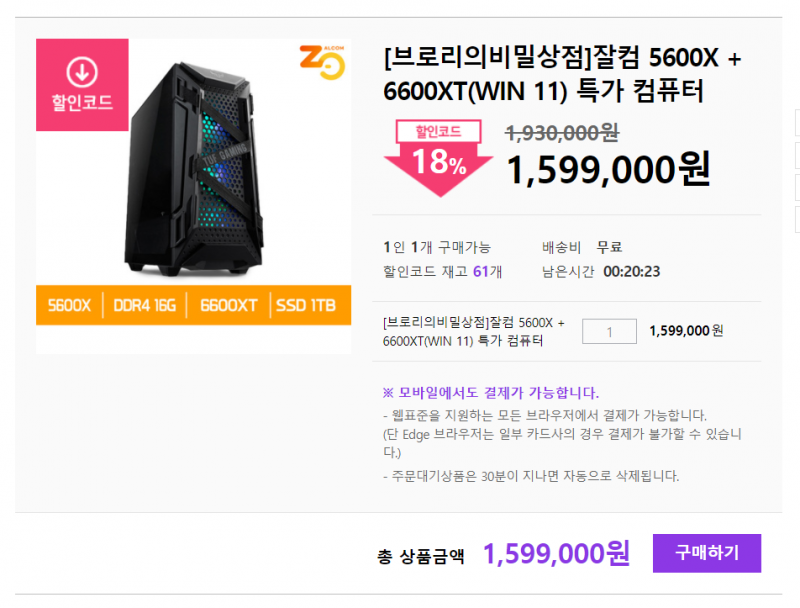The image size is (800, 608).
Task: Click the selected item name in order row
Action: pyautogui.click(x=473, y=332)
